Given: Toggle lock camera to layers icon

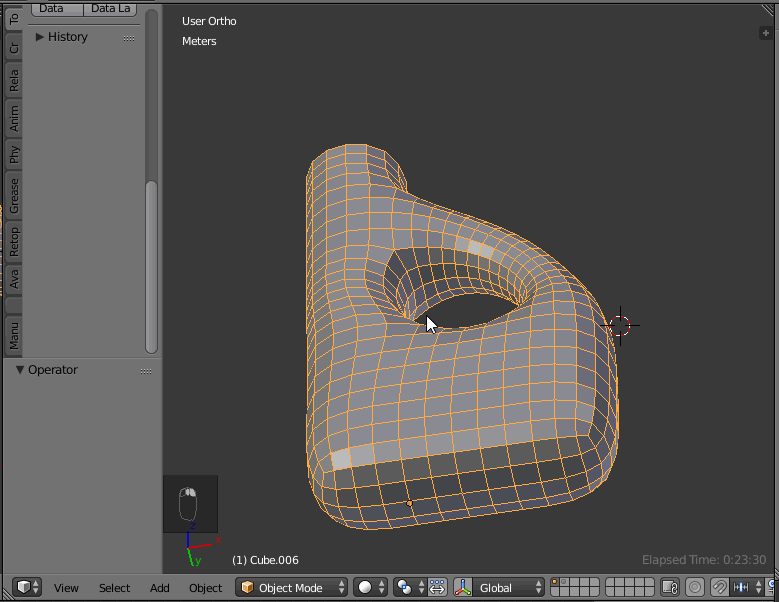Looking at the screenshot, I should (670, 588).
